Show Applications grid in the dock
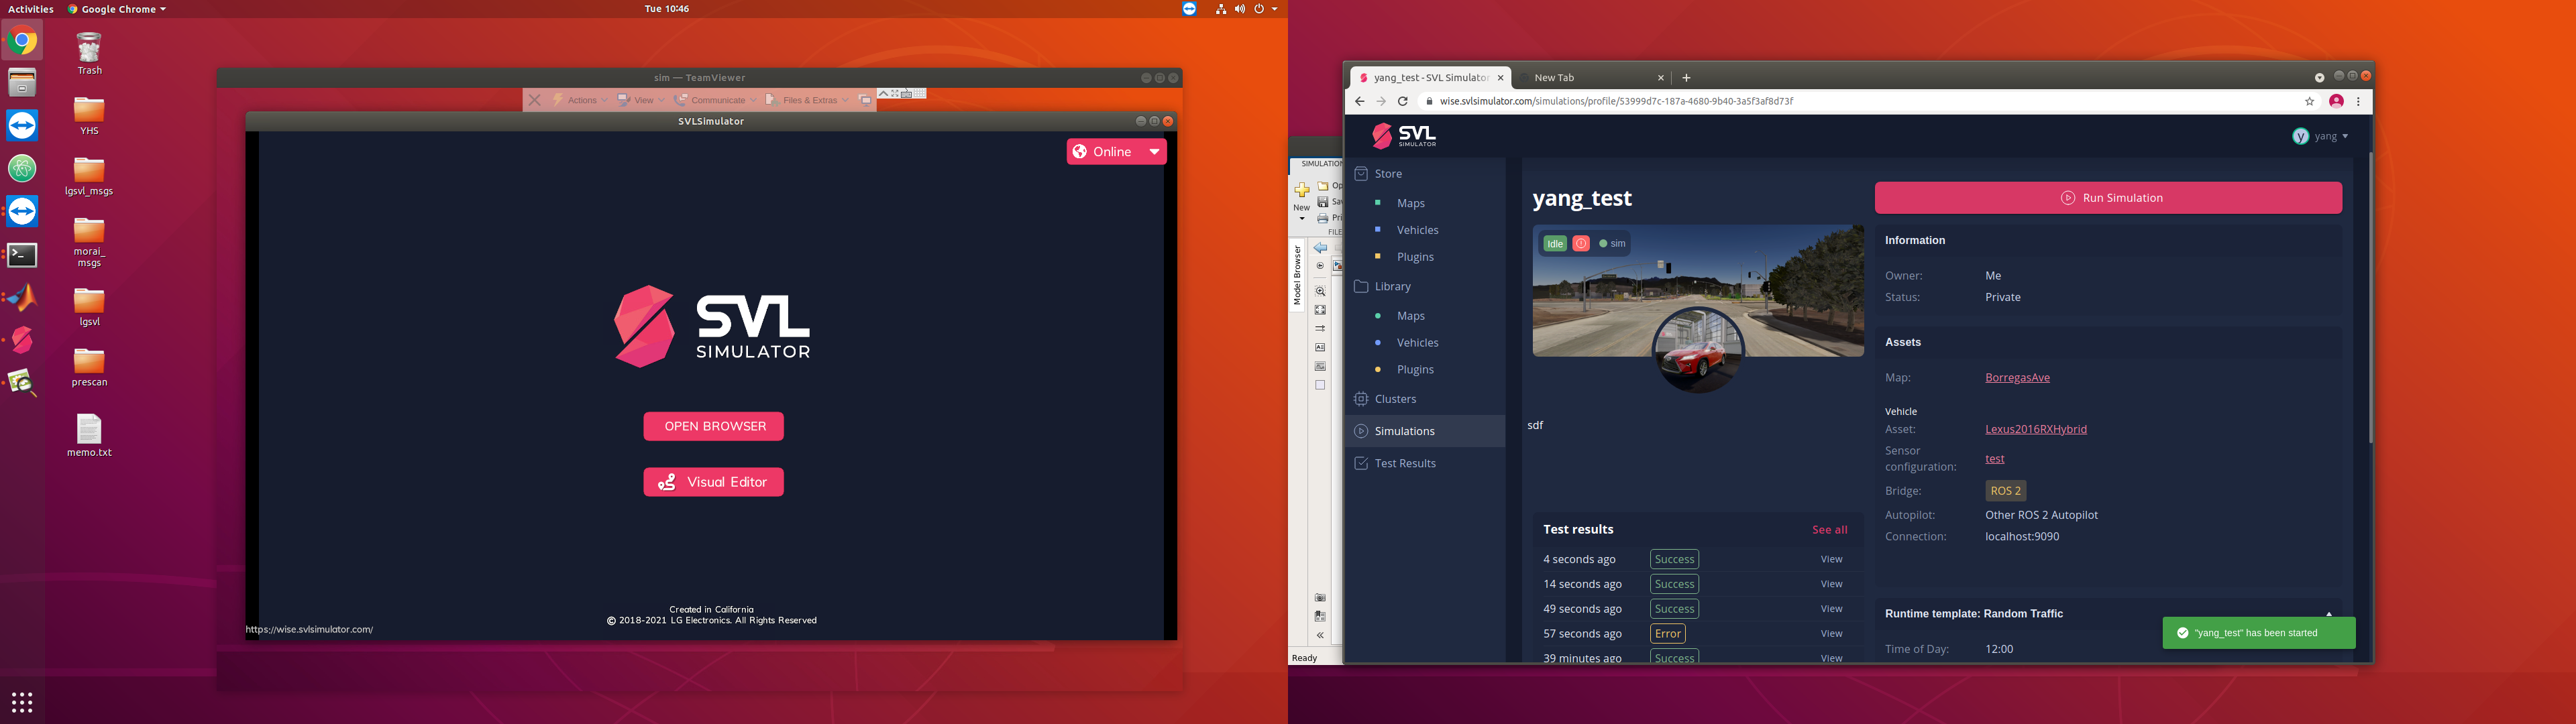This screenshot has height=724, width=2576. pos(22,702)
